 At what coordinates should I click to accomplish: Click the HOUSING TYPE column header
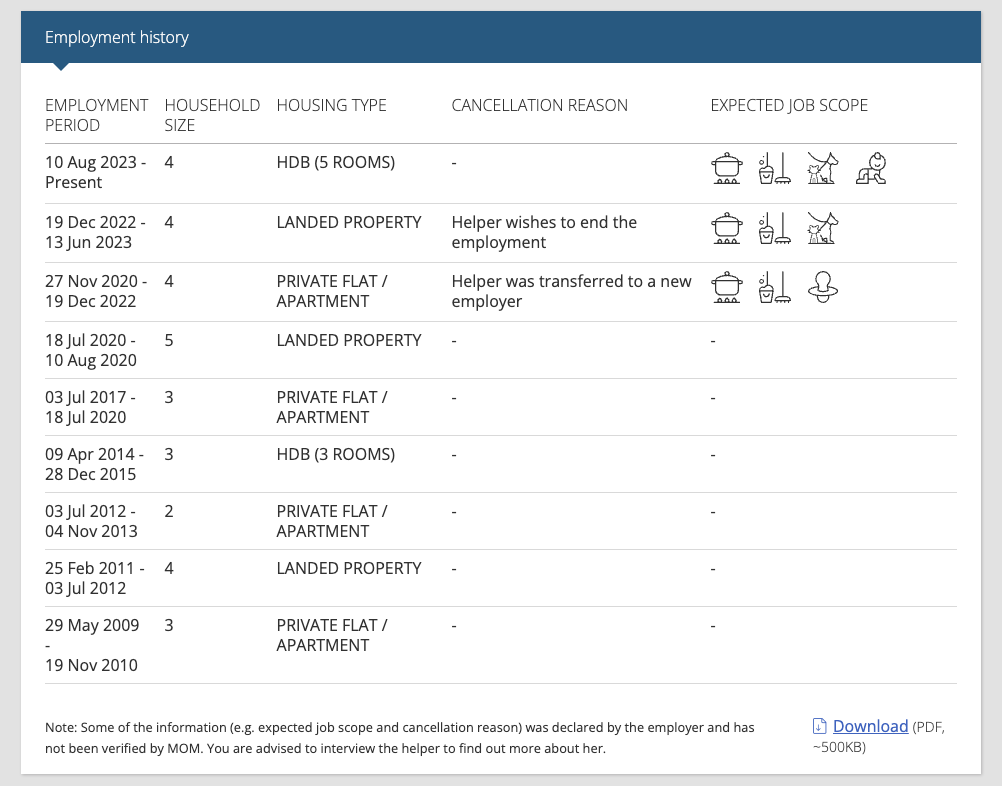[x=332, y=105]
